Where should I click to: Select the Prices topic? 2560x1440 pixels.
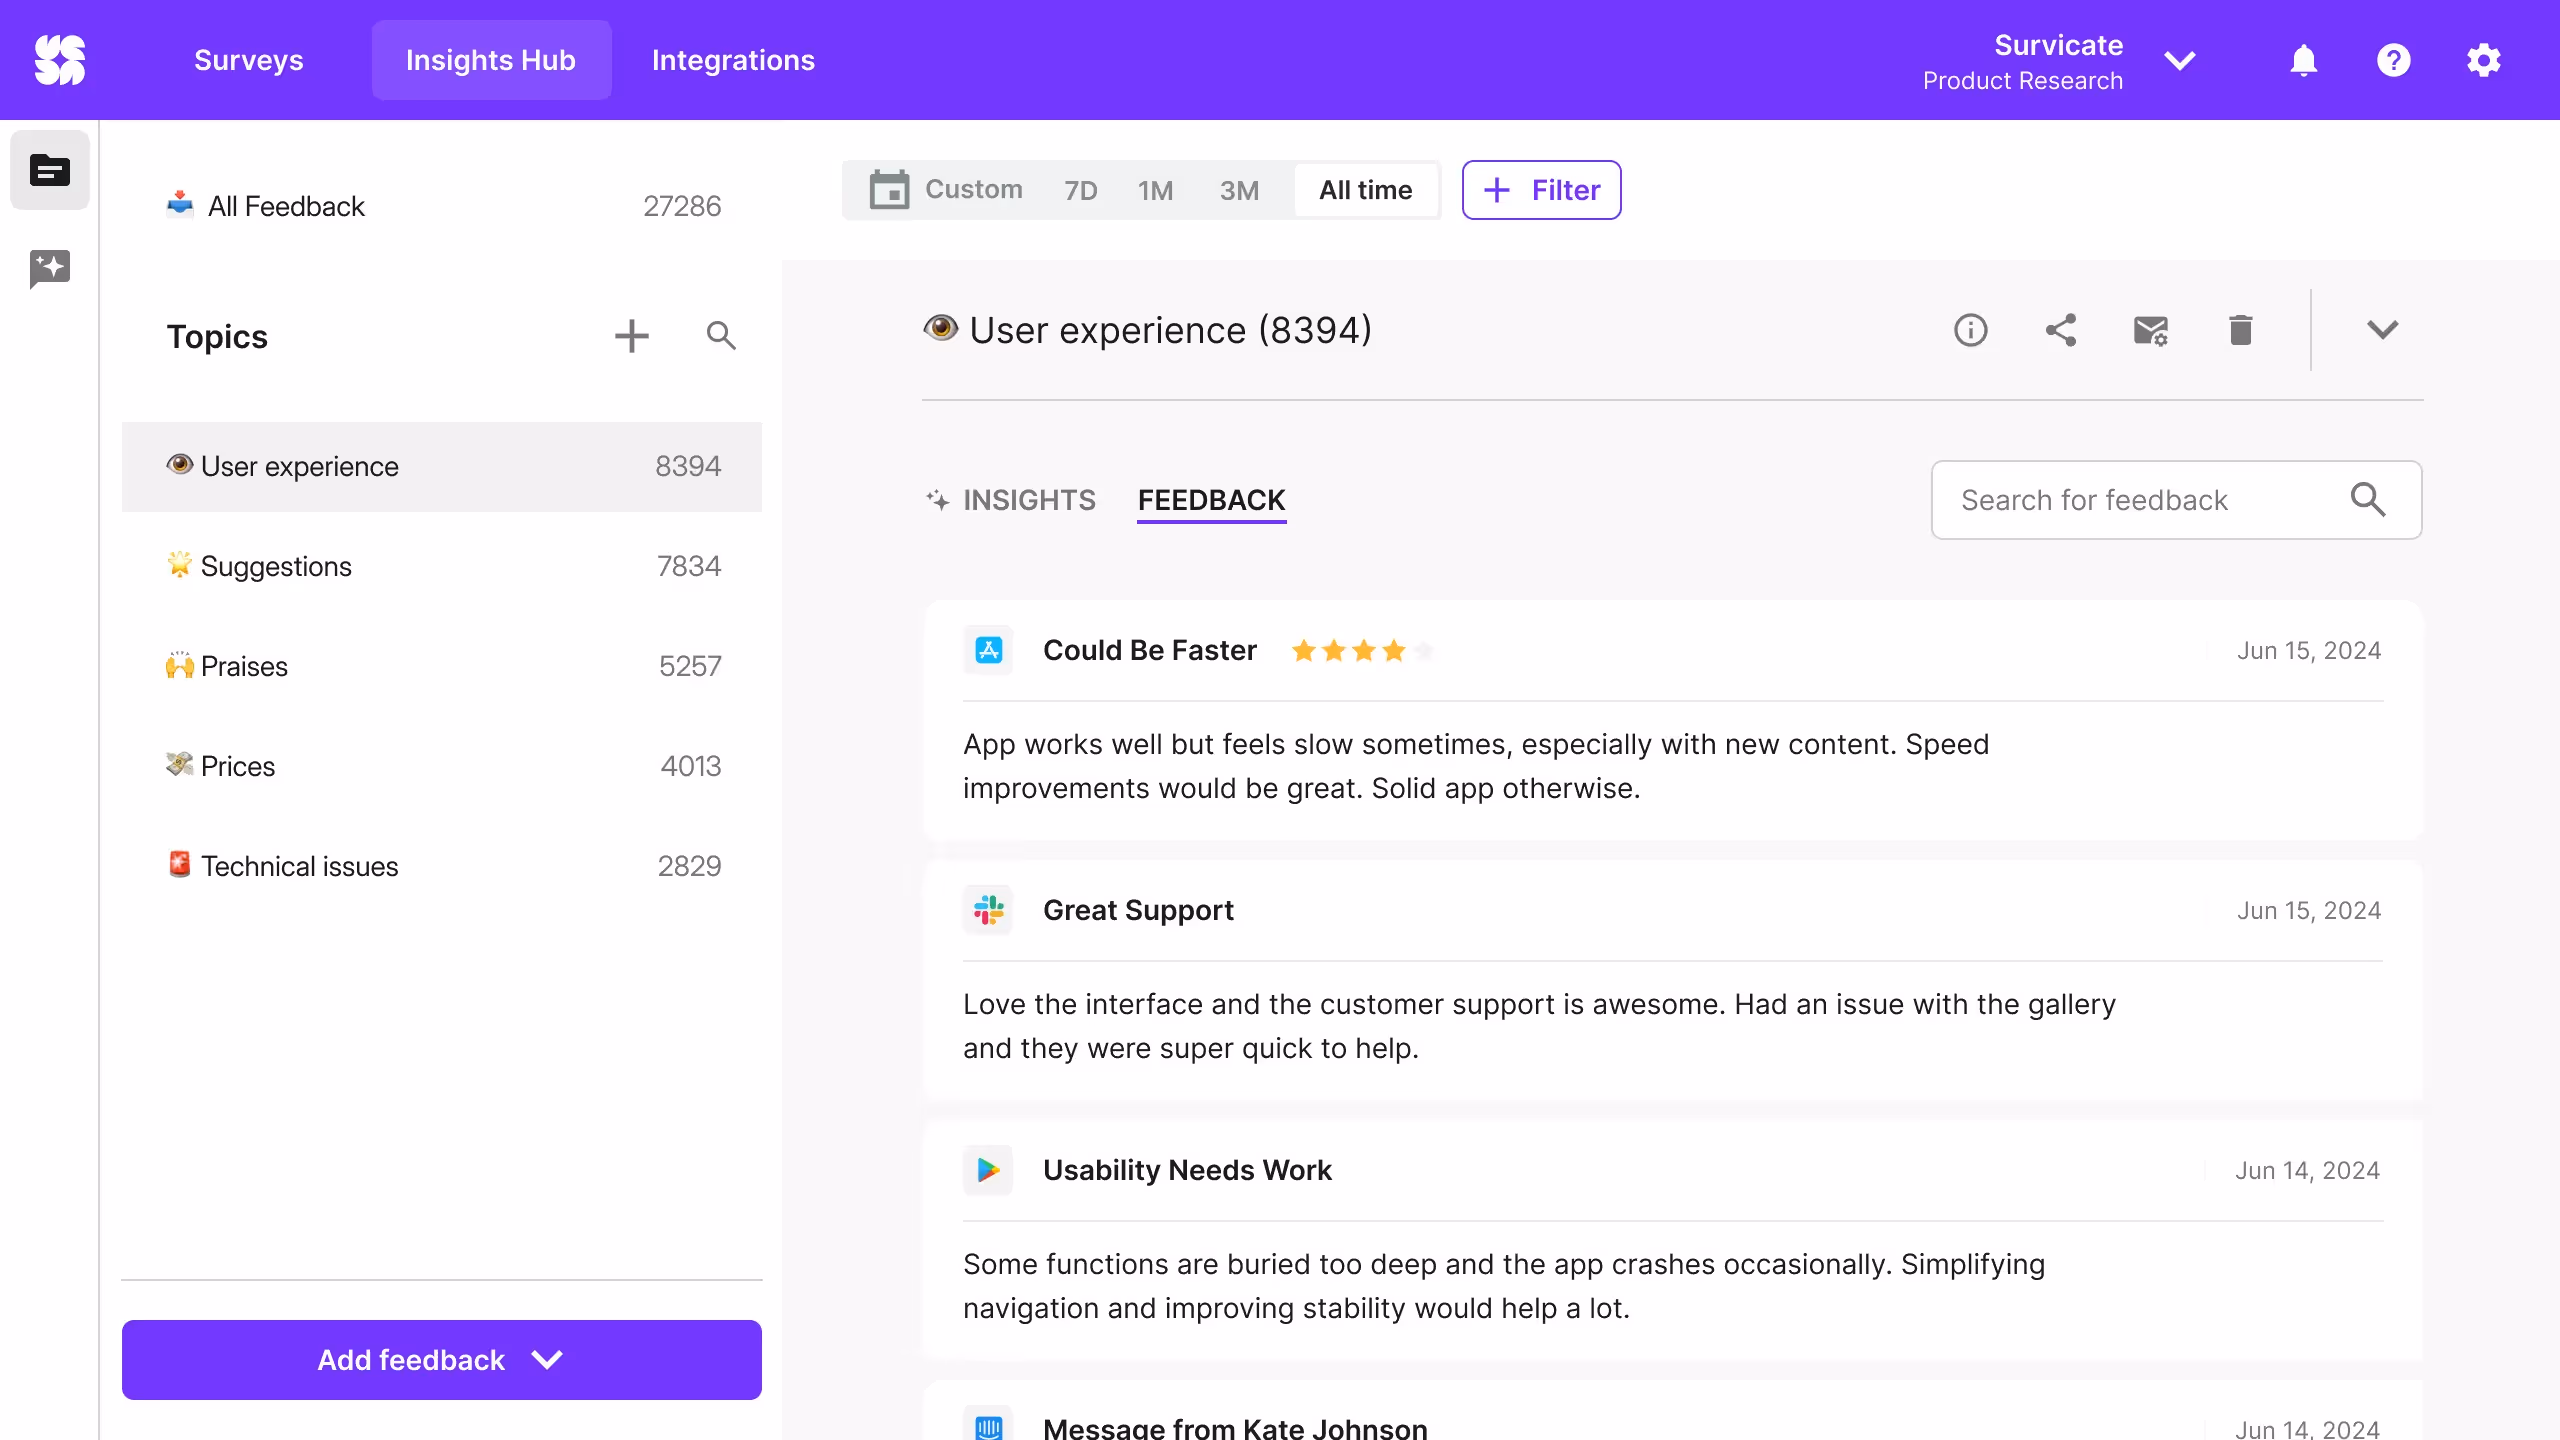coord(442,766)
